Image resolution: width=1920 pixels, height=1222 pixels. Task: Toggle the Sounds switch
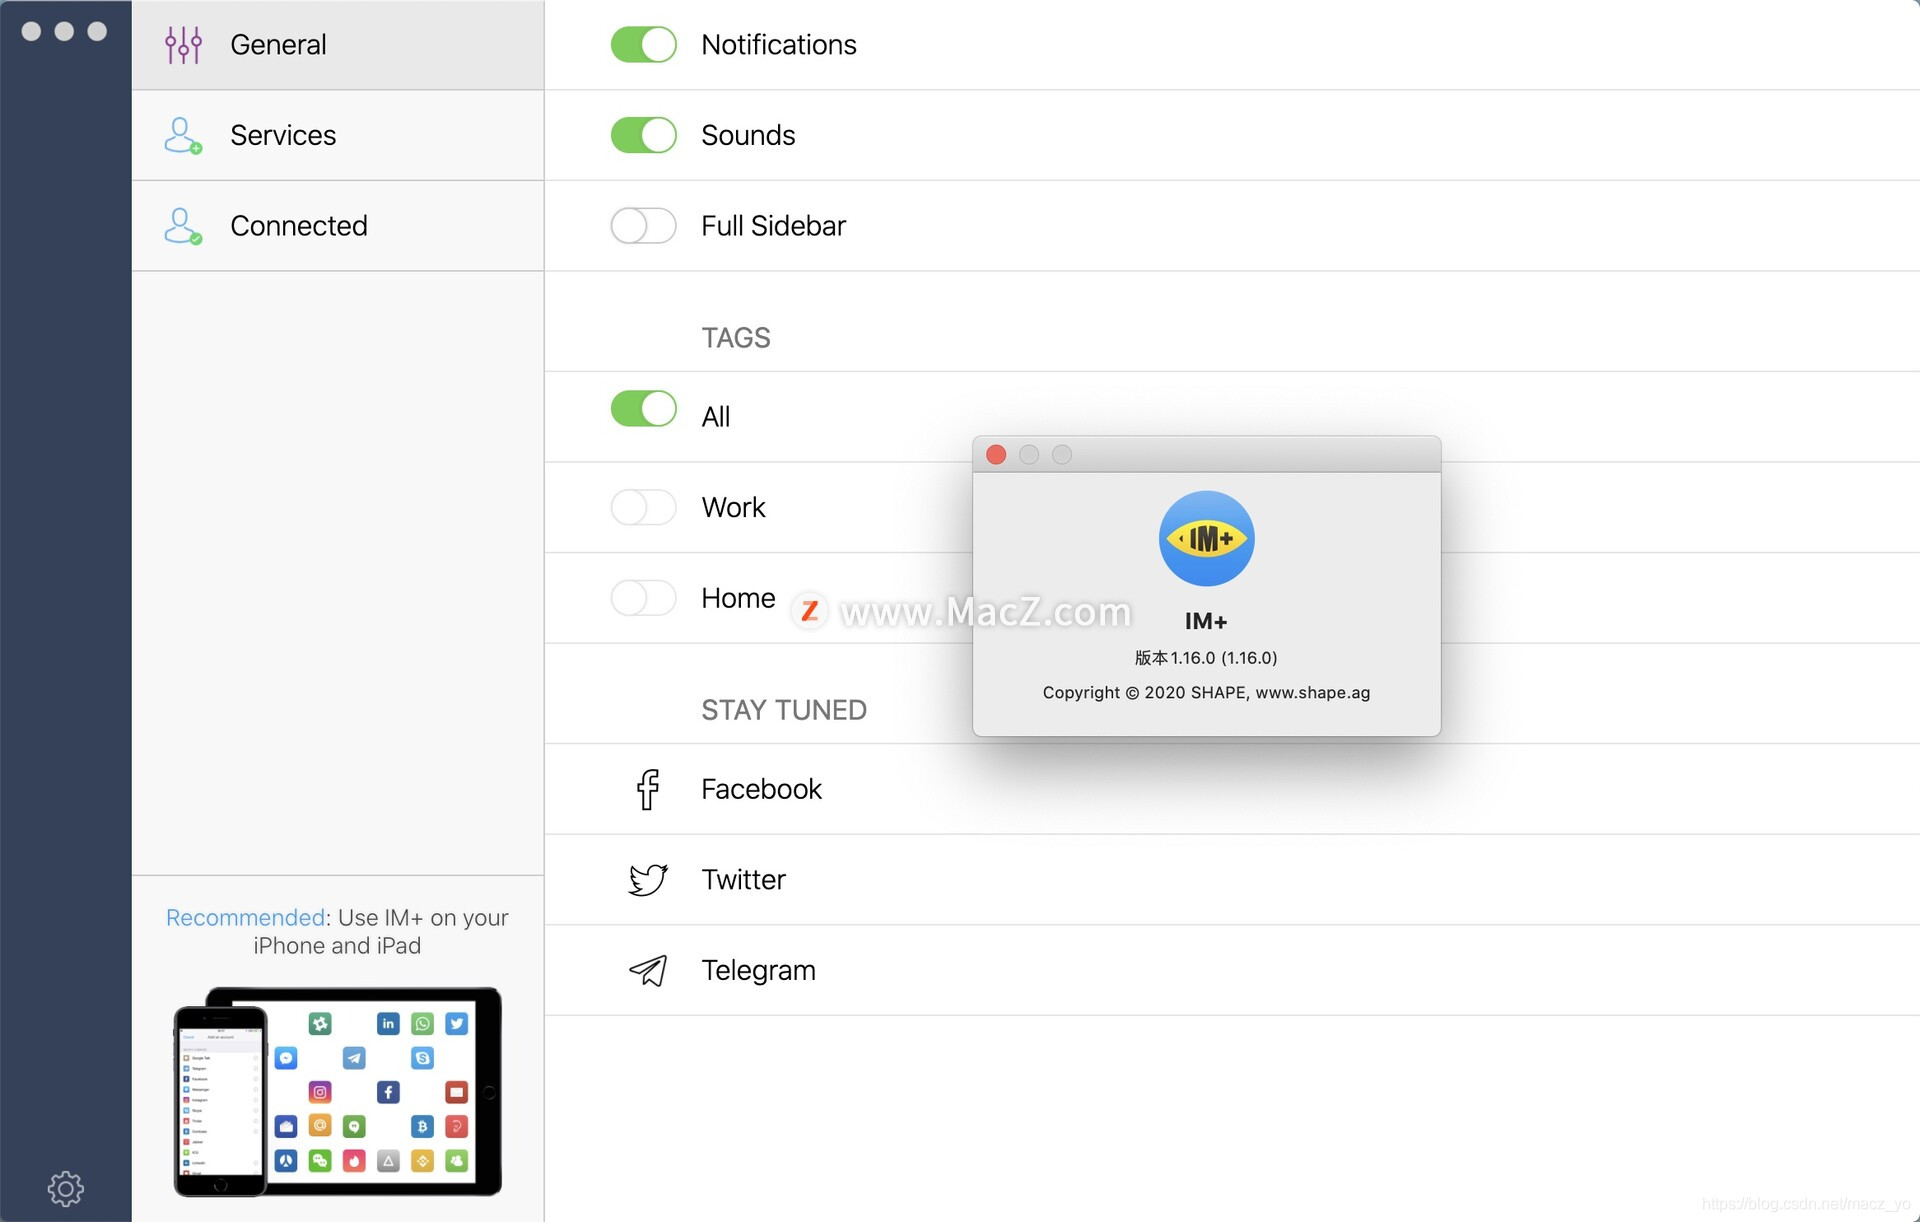tap(643, 135)
